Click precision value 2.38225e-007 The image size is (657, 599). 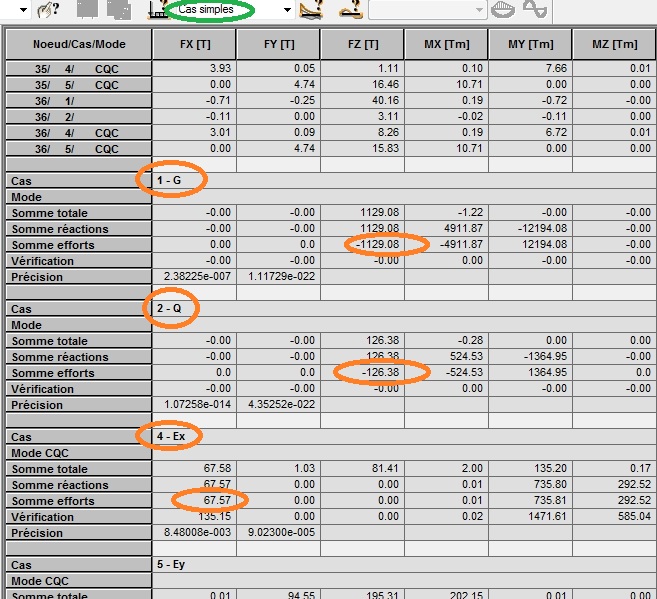pyautogui.click(x=195, y=276)
